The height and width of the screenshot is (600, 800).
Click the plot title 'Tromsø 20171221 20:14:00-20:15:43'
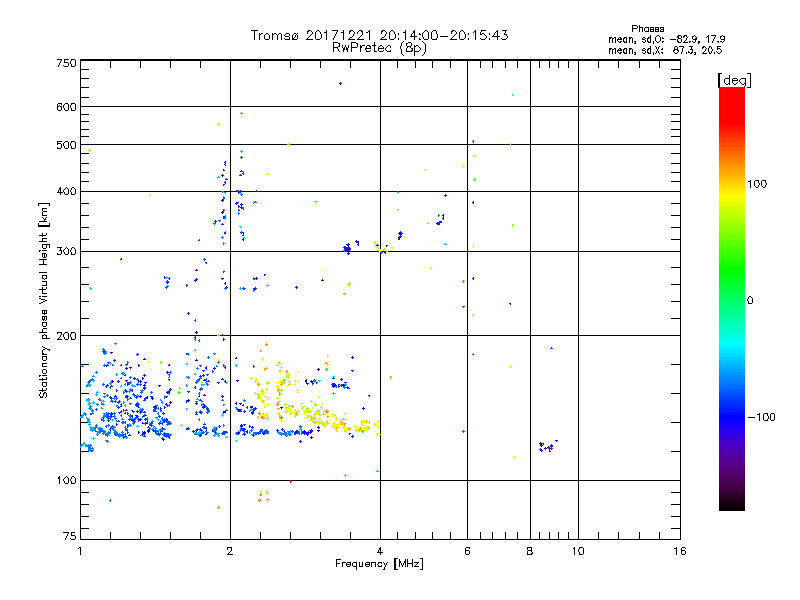point(379,35)
